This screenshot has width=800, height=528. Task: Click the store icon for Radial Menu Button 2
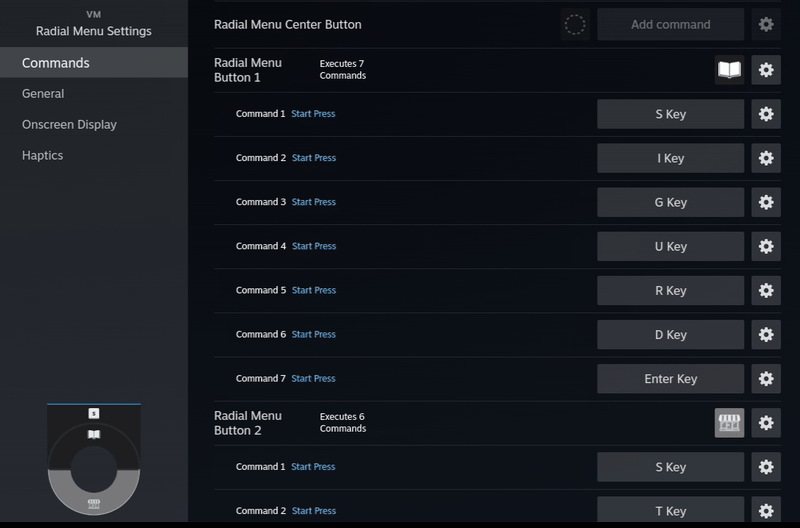pos(730,423)
